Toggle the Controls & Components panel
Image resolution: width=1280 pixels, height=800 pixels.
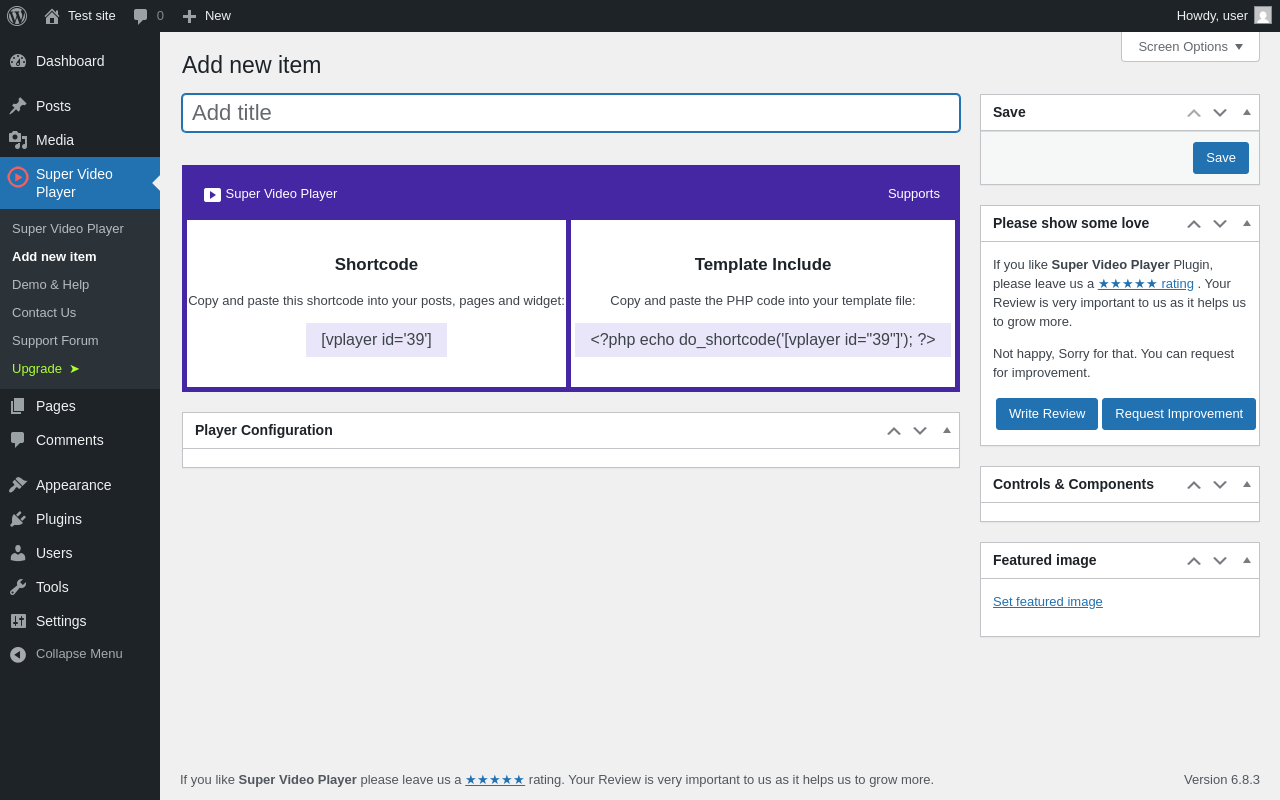1247,484
